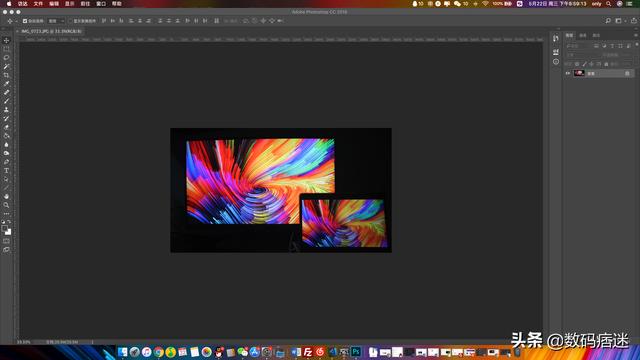Open Photoshop from the Dock
640x360 pixels.
356,351
